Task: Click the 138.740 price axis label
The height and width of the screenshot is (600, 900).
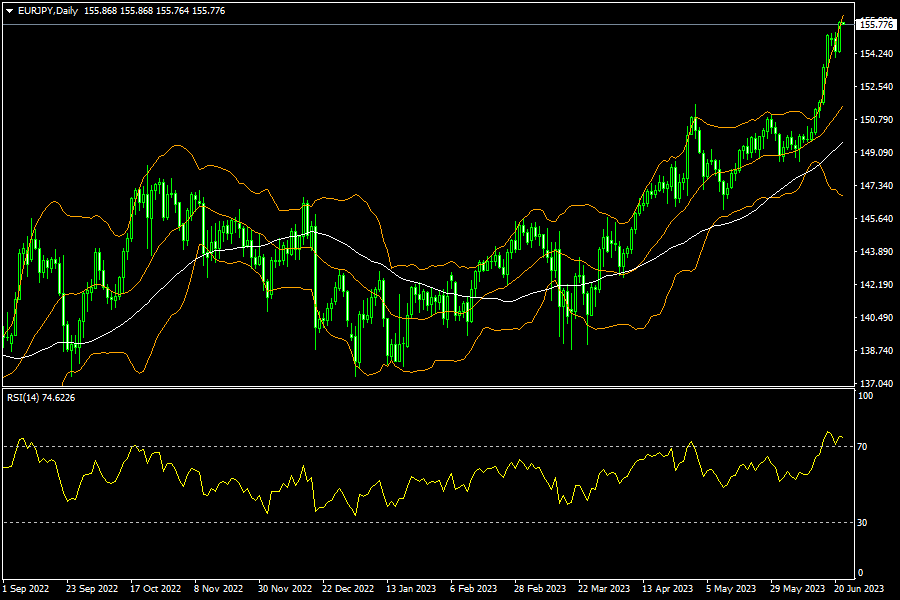Action: (876, 350)
